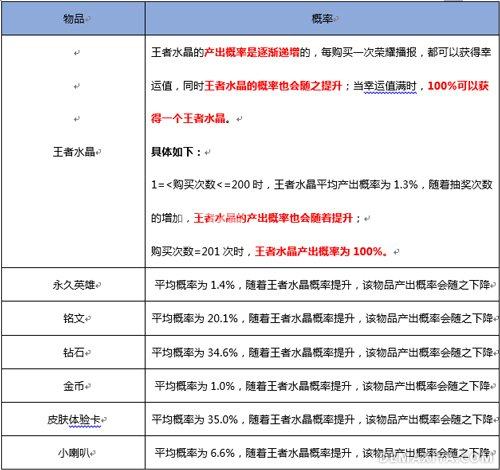Click the 铭文 item cell
Viewport: 500px width, 470px height.
click(73, 318)
